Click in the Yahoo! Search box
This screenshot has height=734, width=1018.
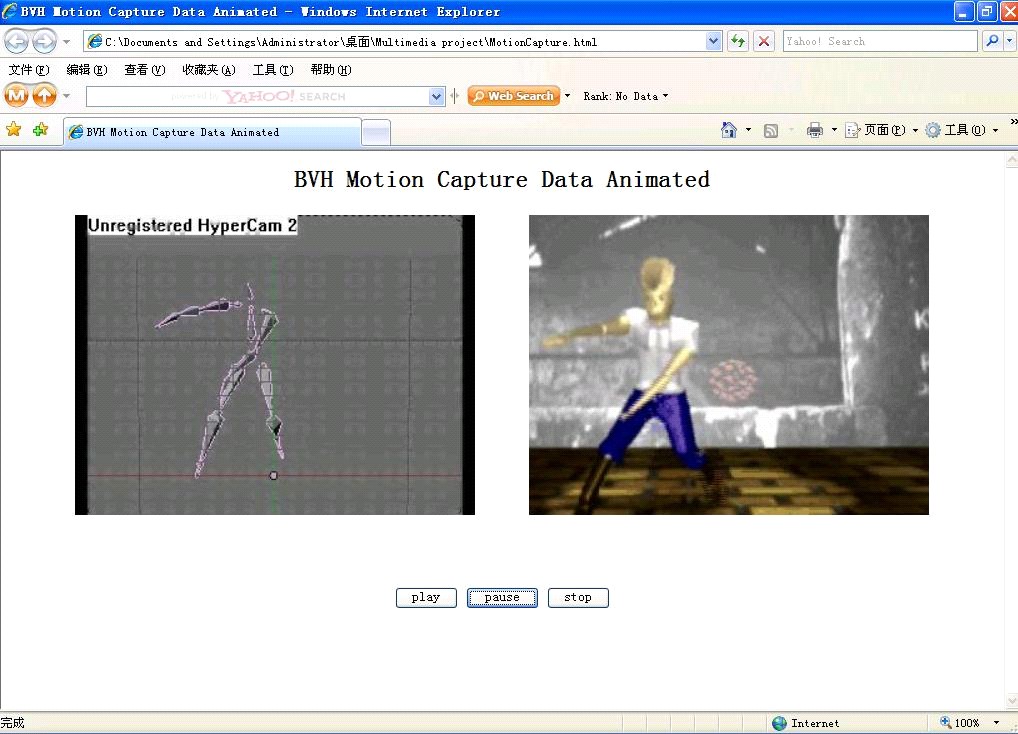[x=879, y=41]
